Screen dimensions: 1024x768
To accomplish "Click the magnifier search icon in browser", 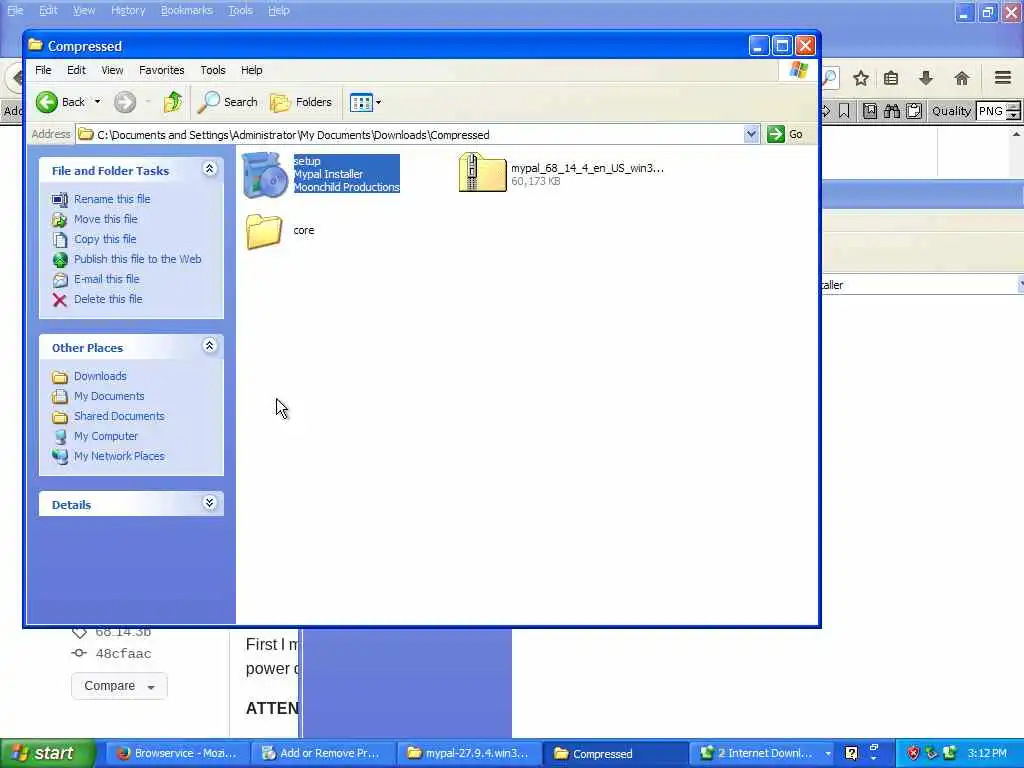I will click(829, 78).
